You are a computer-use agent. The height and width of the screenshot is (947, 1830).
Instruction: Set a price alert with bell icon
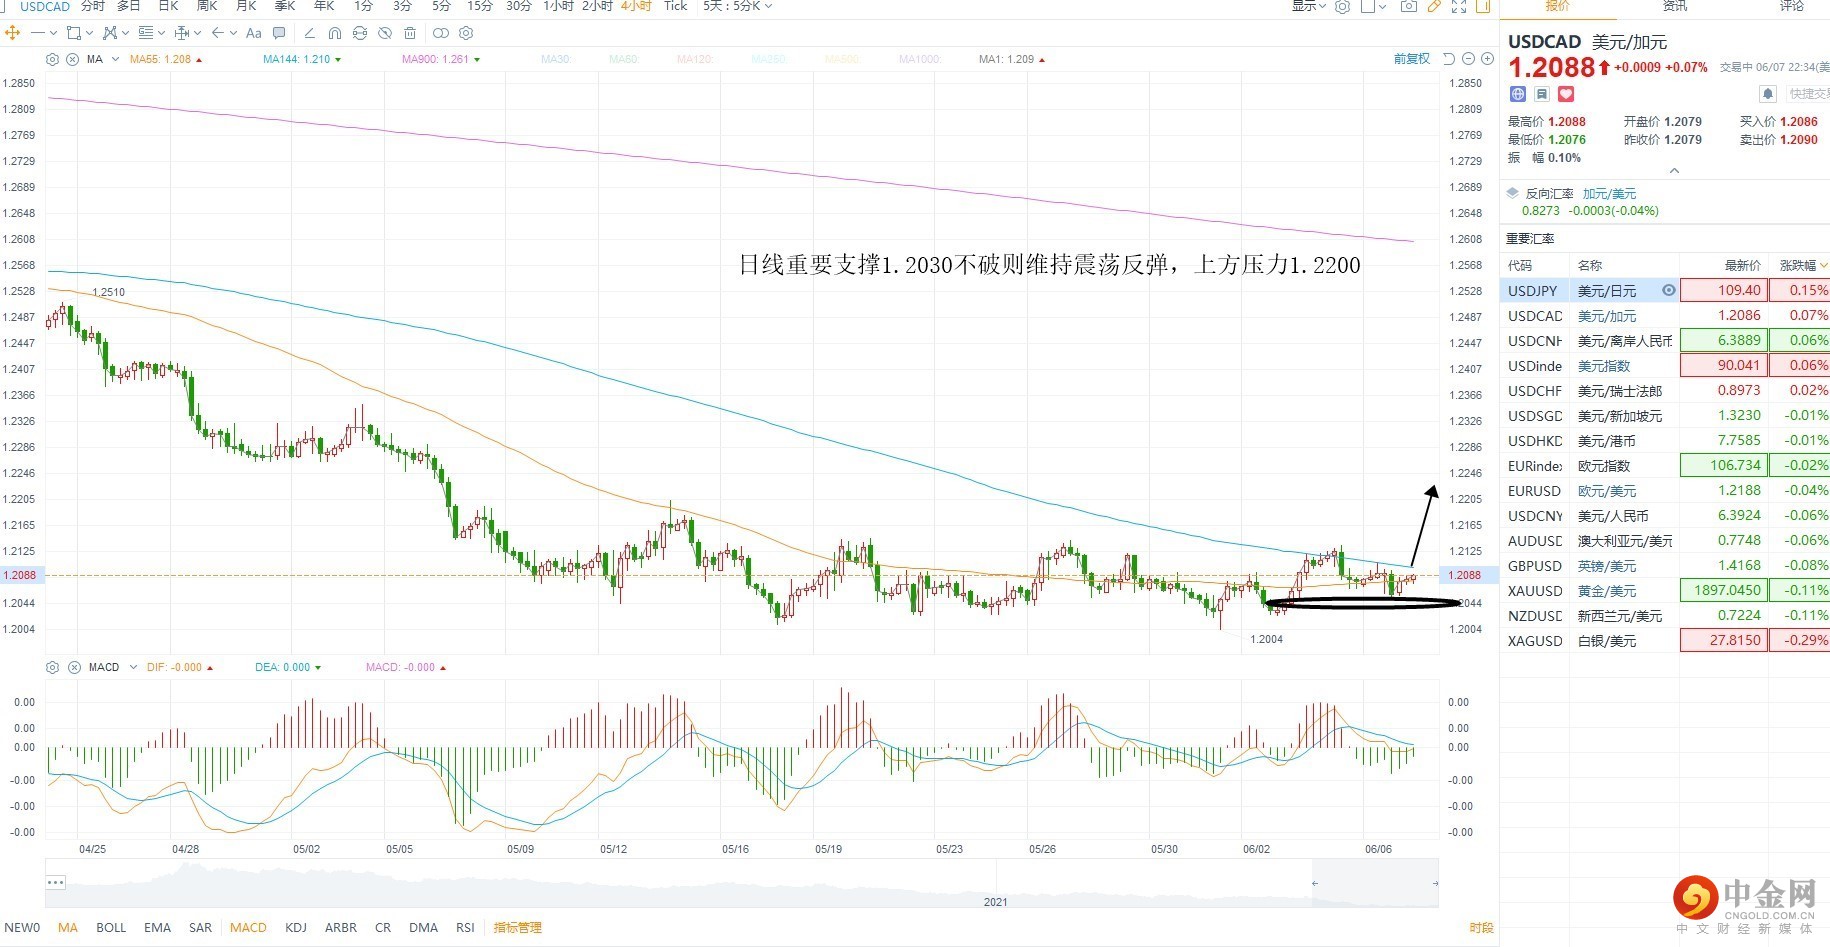(x=1768, y=94)
